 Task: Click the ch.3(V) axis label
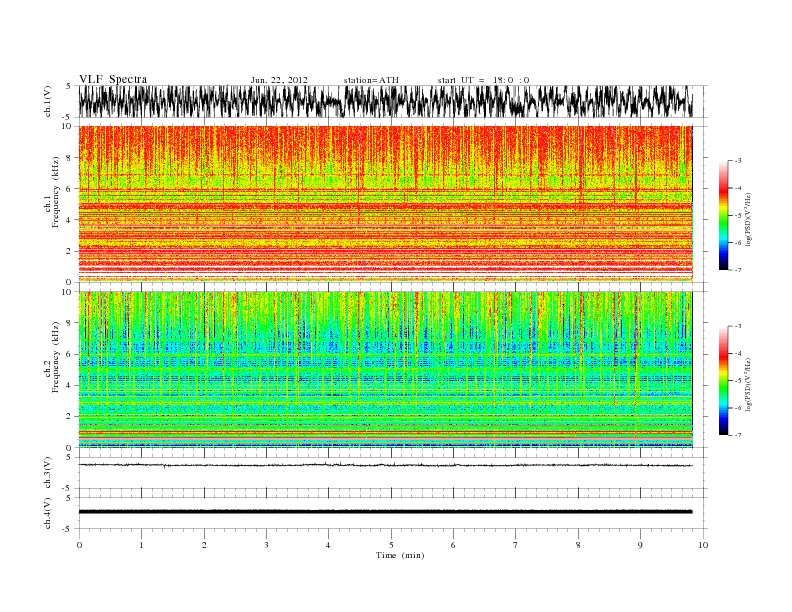pos(48,473)
